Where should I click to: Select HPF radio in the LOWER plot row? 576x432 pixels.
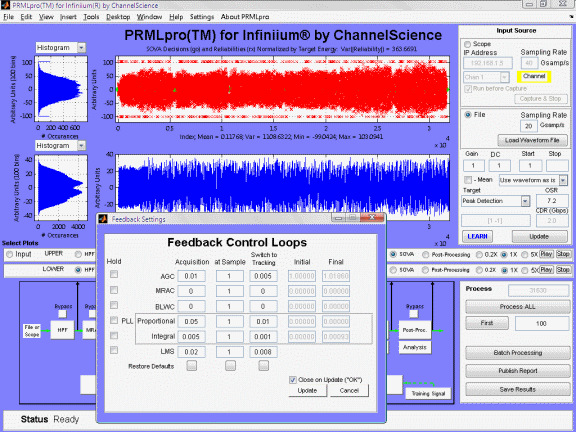coord(78,270)
